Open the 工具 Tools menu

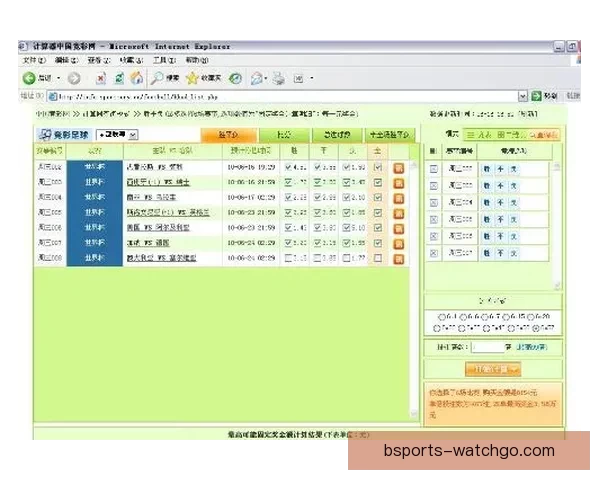[x=165, y=60]
